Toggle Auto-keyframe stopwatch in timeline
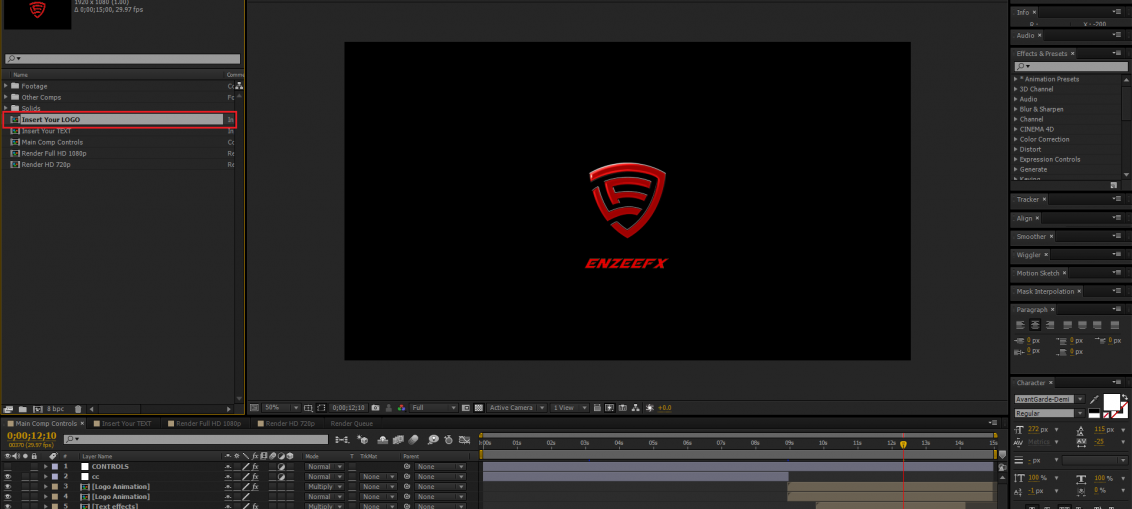 (x=448, y=440)
